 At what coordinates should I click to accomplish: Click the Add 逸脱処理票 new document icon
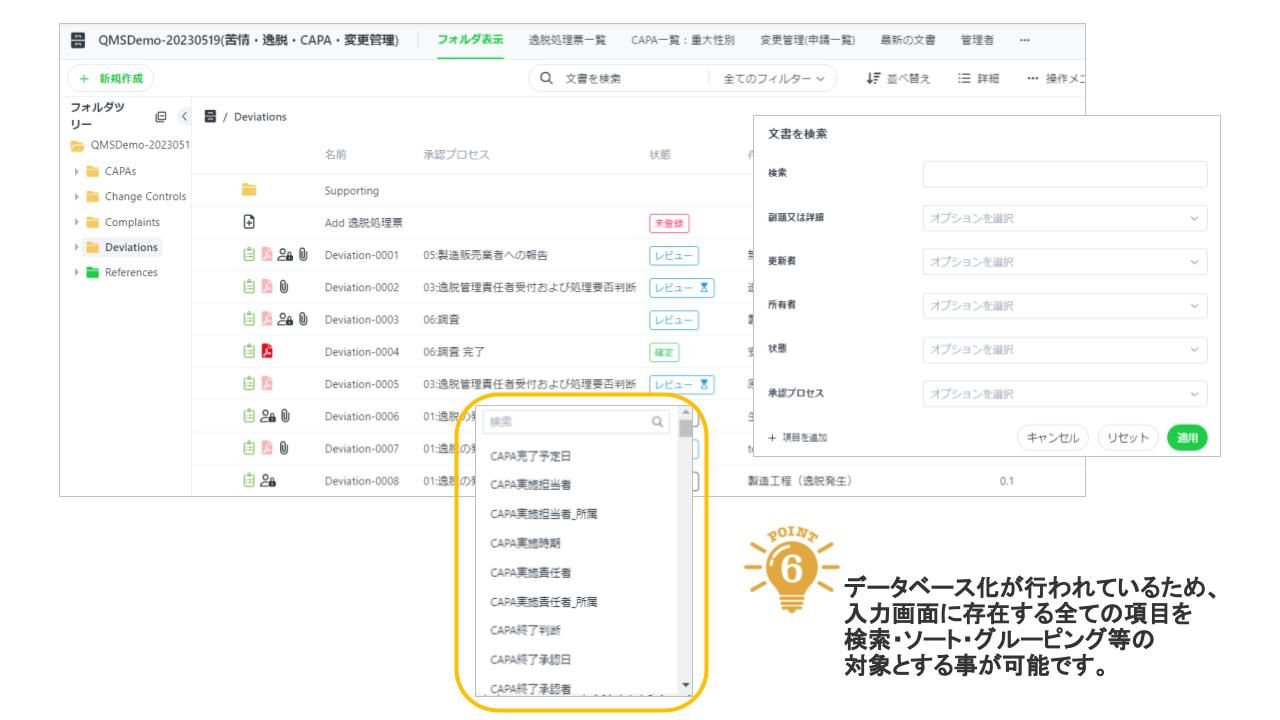(x=250, y=223)
